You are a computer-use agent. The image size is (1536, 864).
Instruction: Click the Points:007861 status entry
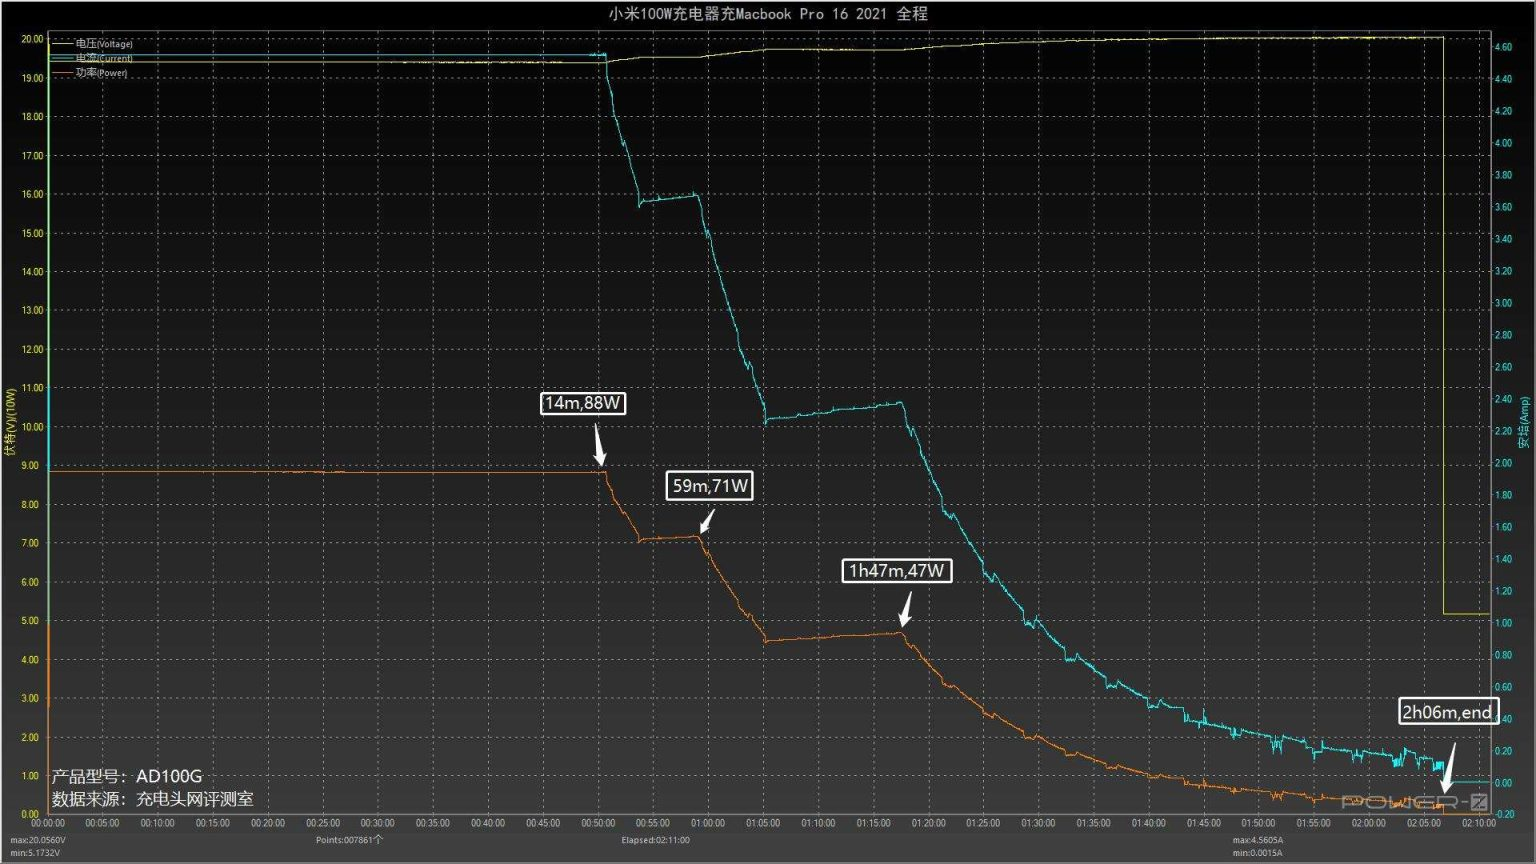[349, 840]
